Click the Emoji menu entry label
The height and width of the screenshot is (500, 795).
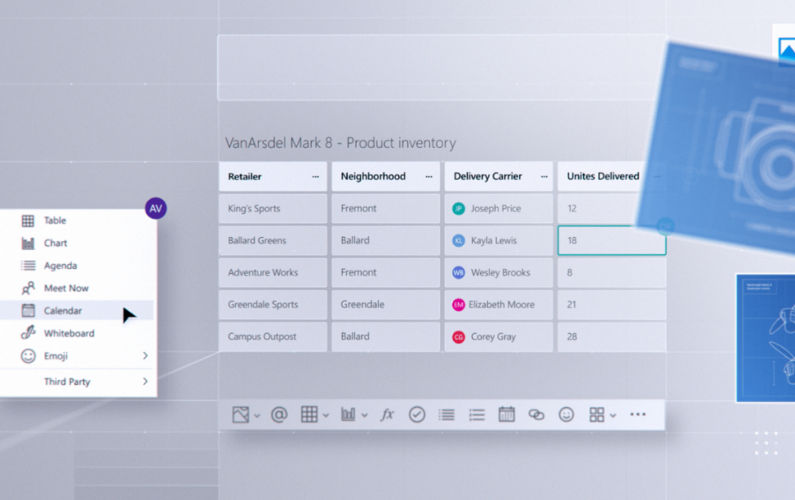click(56, 356)
